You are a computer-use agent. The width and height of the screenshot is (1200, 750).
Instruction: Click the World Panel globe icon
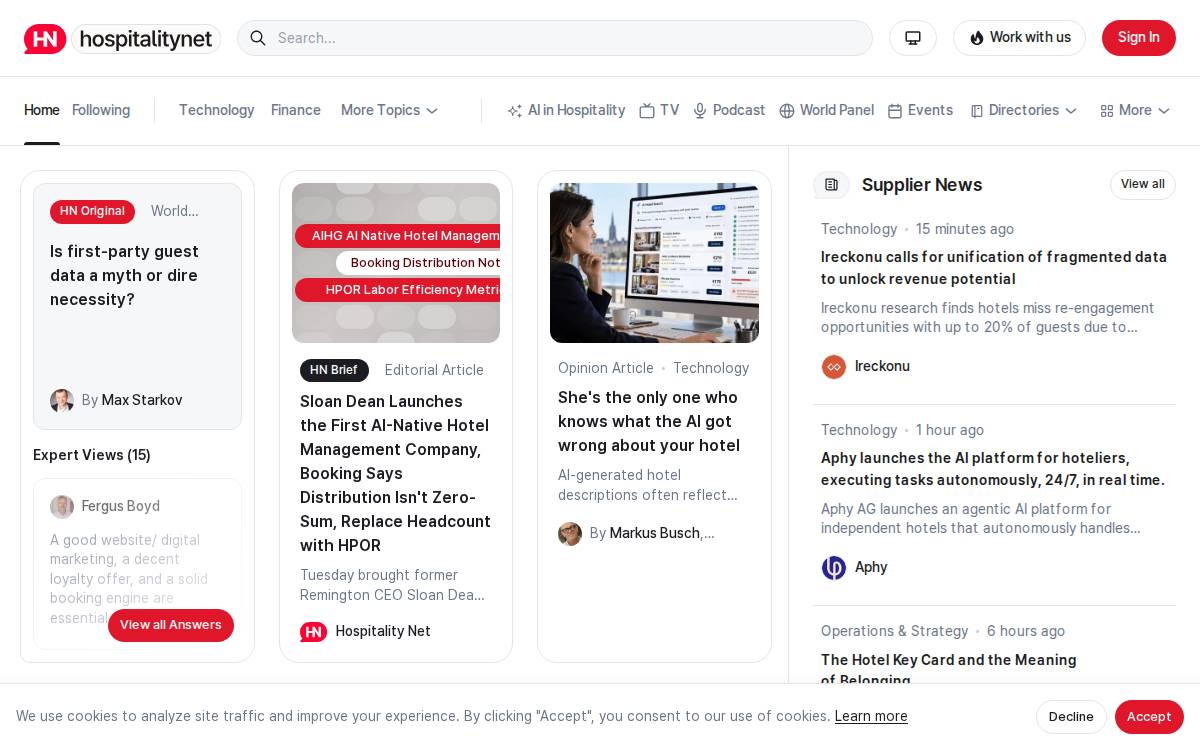click(787, 111)
